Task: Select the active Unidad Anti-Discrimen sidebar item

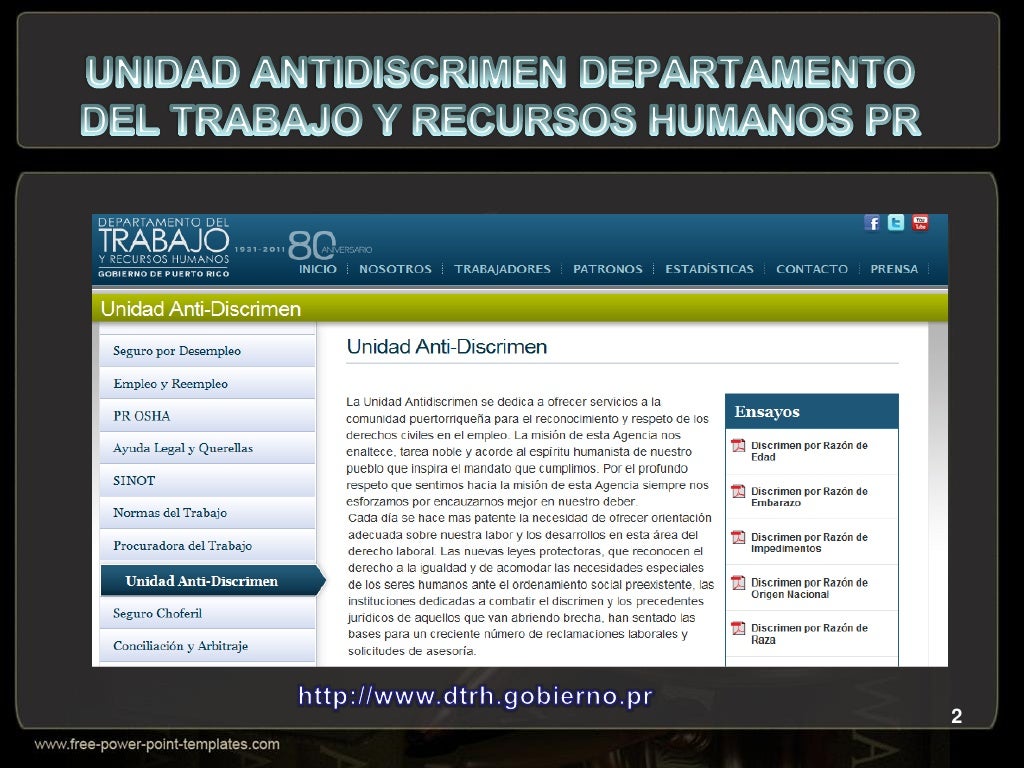Action: click(213, 581)
